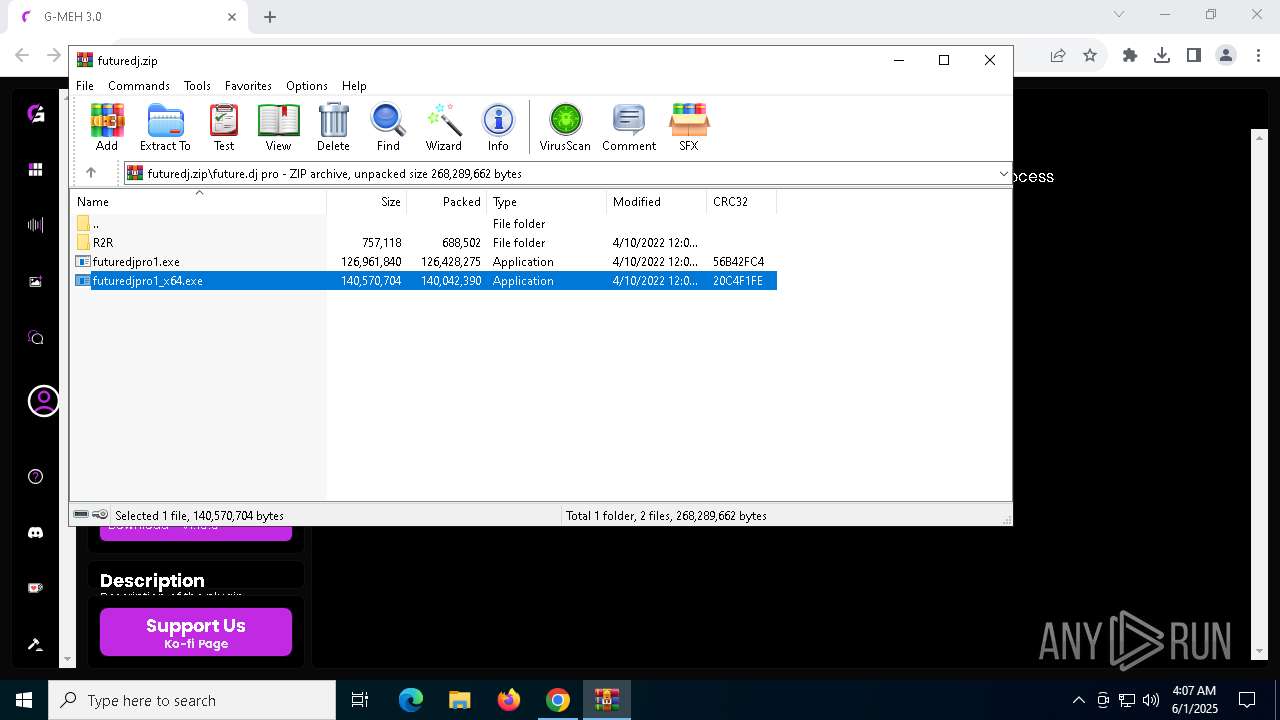Open the Options menu

(307, 86)
